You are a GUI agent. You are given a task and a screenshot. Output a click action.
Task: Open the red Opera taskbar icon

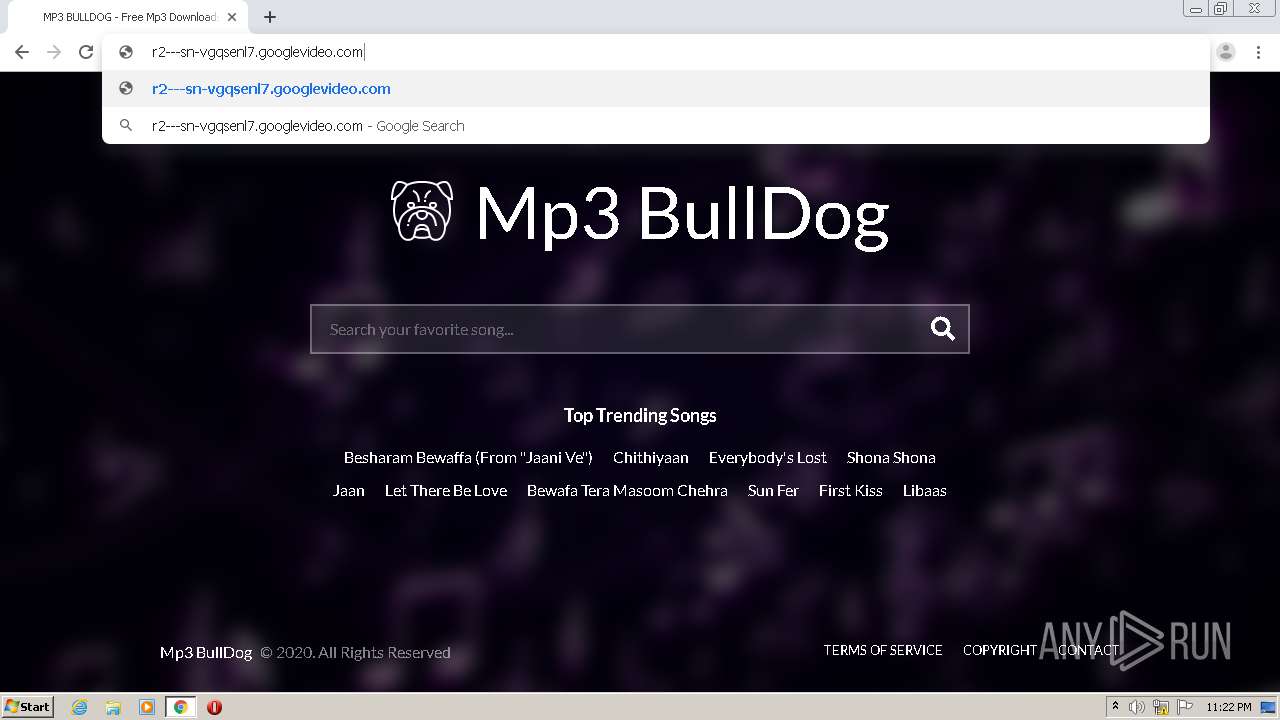click(214, 707)
